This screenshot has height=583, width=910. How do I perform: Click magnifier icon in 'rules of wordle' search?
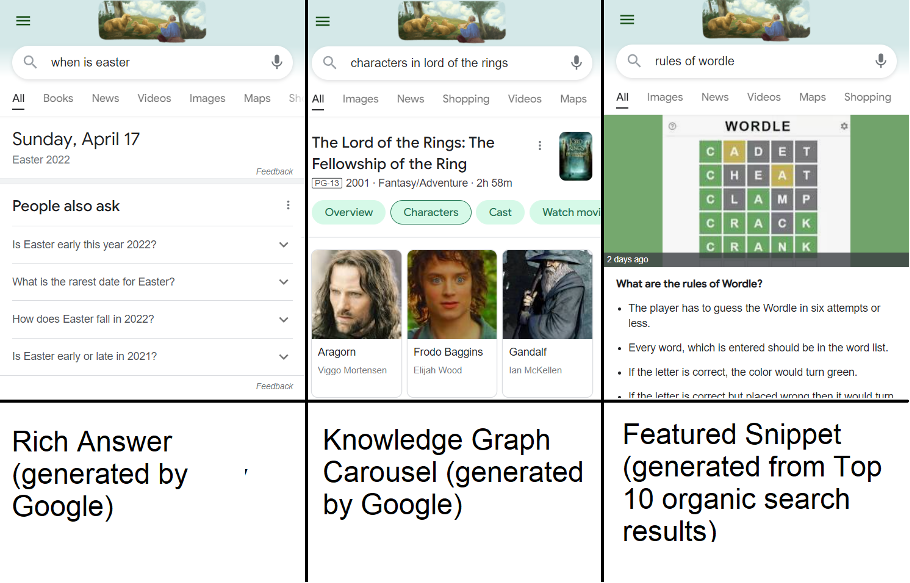click(634, 61)
